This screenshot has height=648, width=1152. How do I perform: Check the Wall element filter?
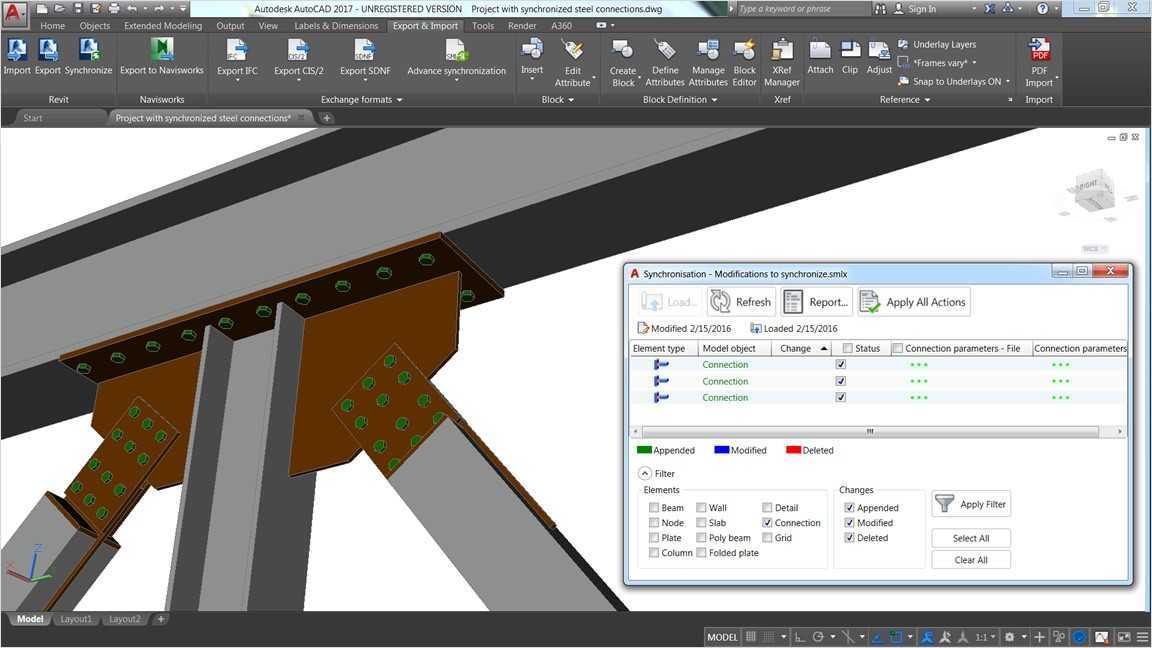[x=701, y=508]
